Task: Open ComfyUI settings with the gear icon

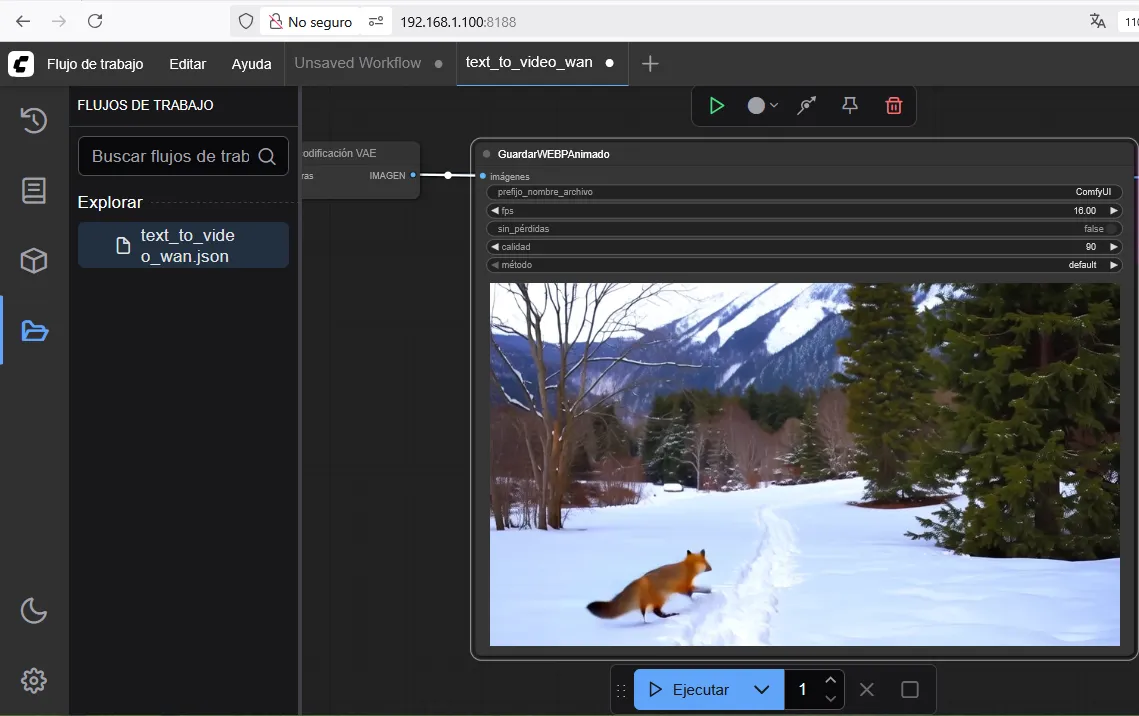Action: 34,680
